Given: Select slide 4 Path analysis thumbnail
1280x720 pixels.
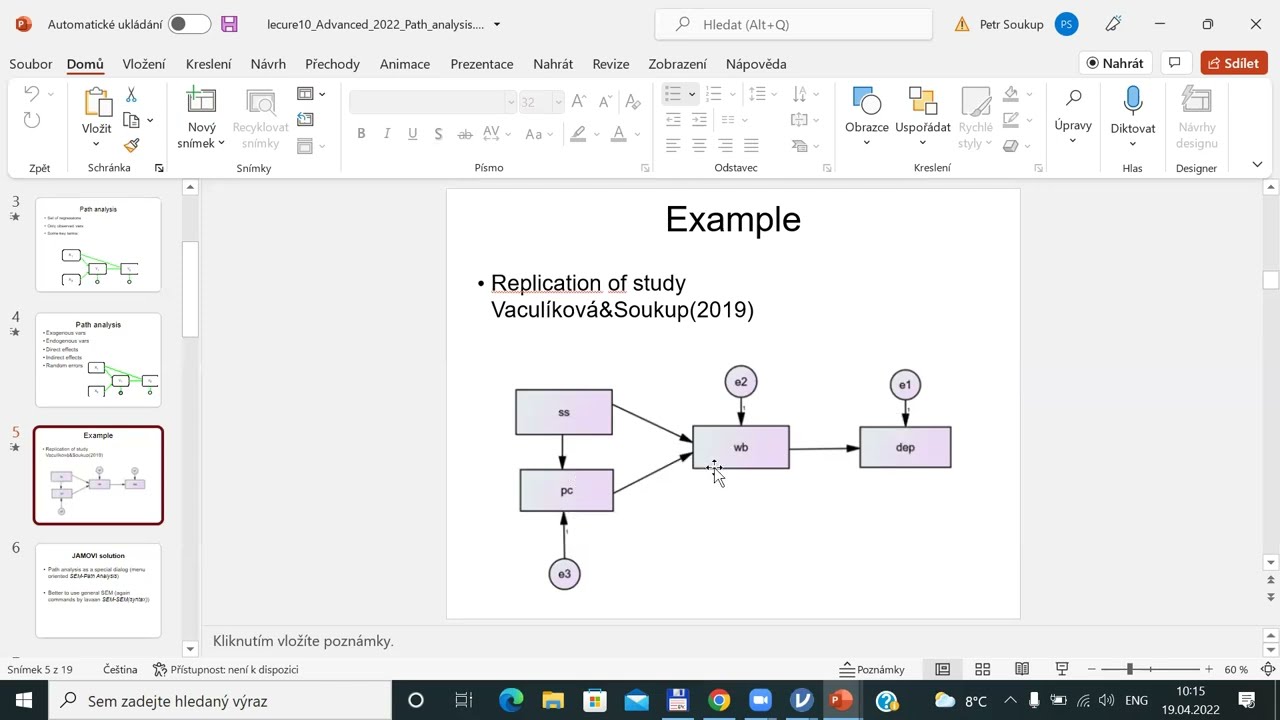Looking at the screenshot, I should 98,360.
